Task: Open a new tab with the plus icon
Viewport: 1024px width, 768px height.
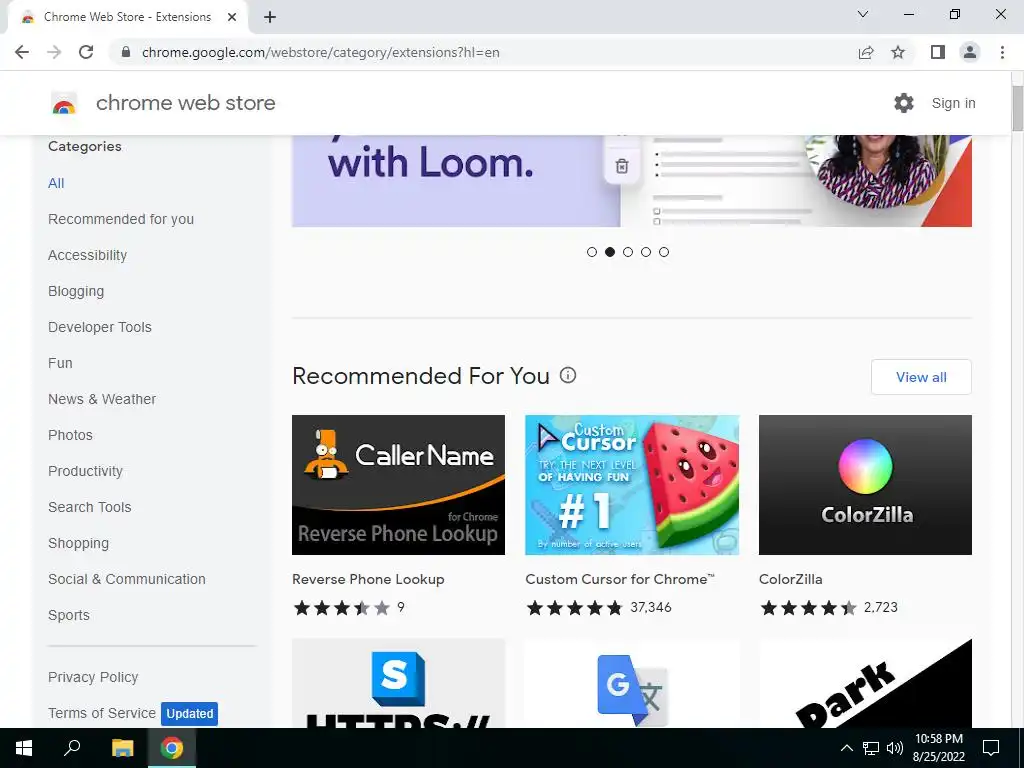Action: coord(270,17)
